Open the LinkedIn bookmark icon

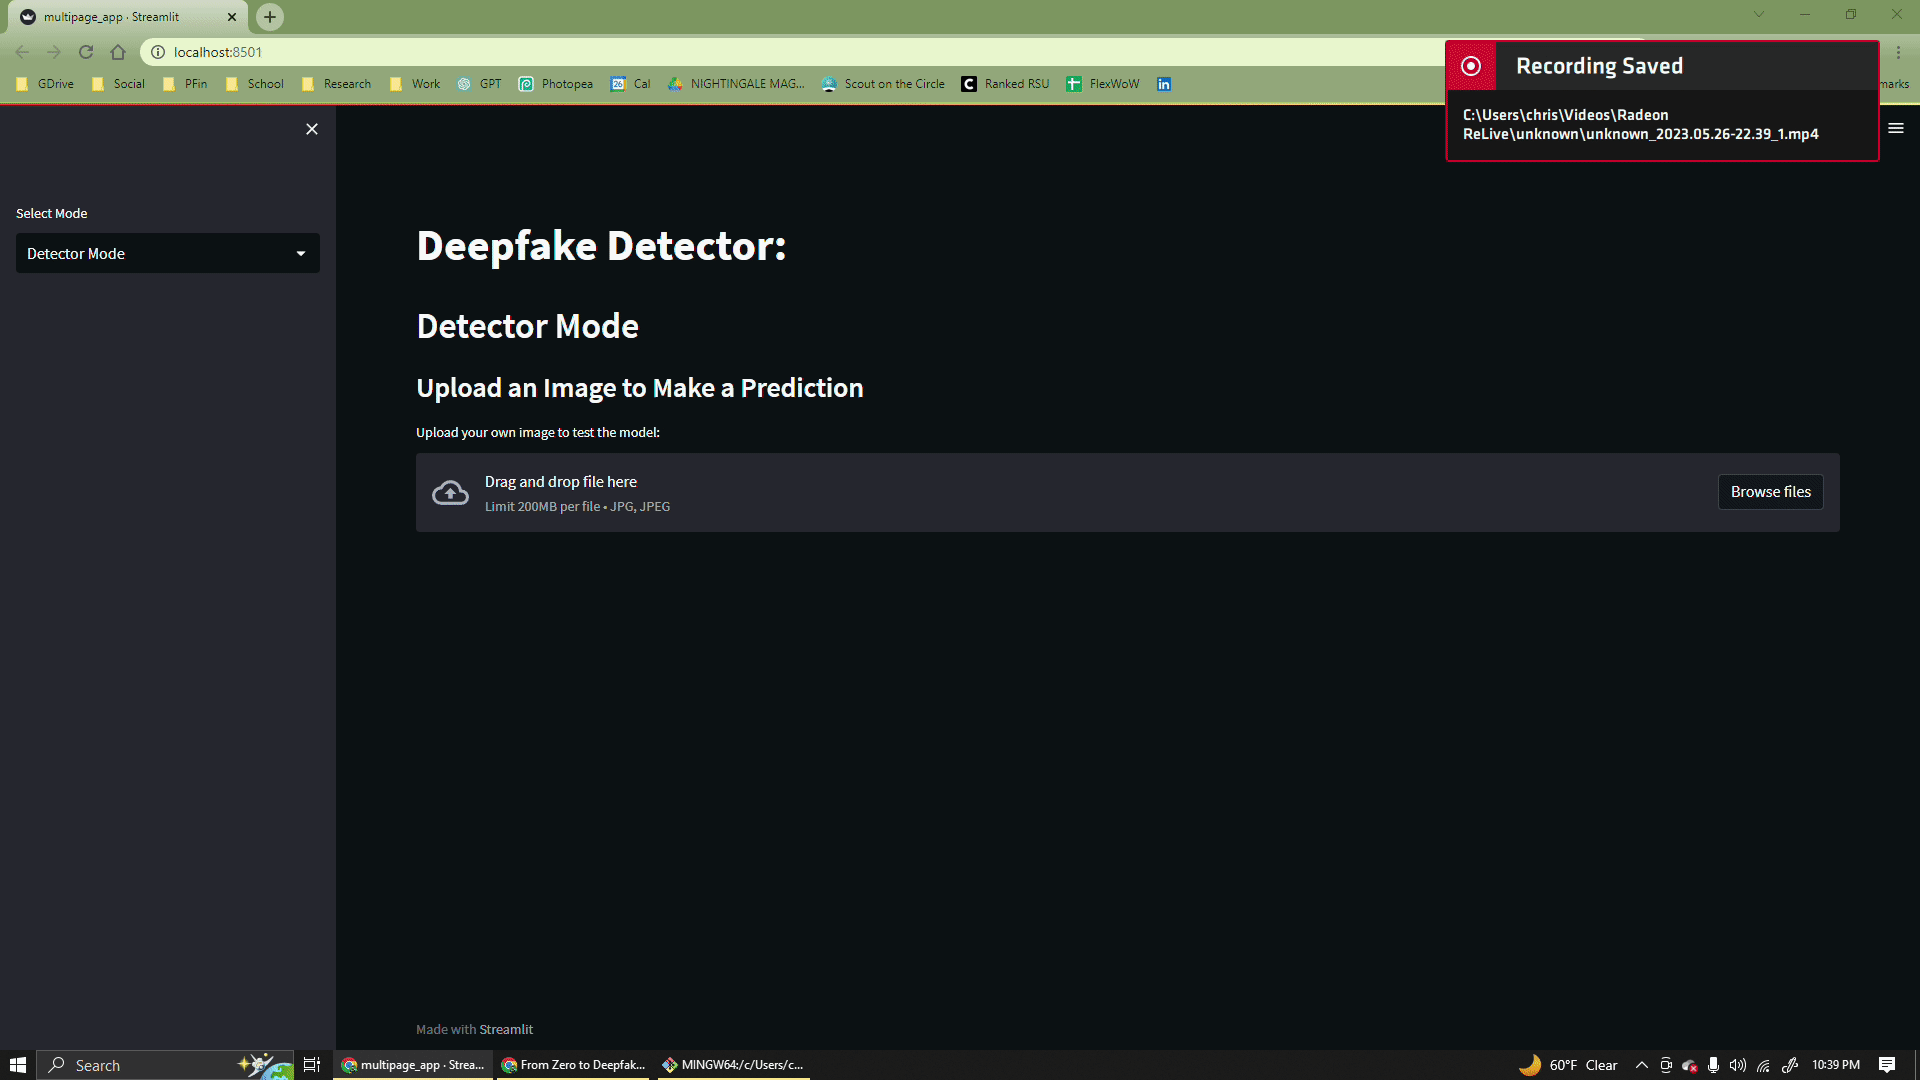(x=1164, y=84)
